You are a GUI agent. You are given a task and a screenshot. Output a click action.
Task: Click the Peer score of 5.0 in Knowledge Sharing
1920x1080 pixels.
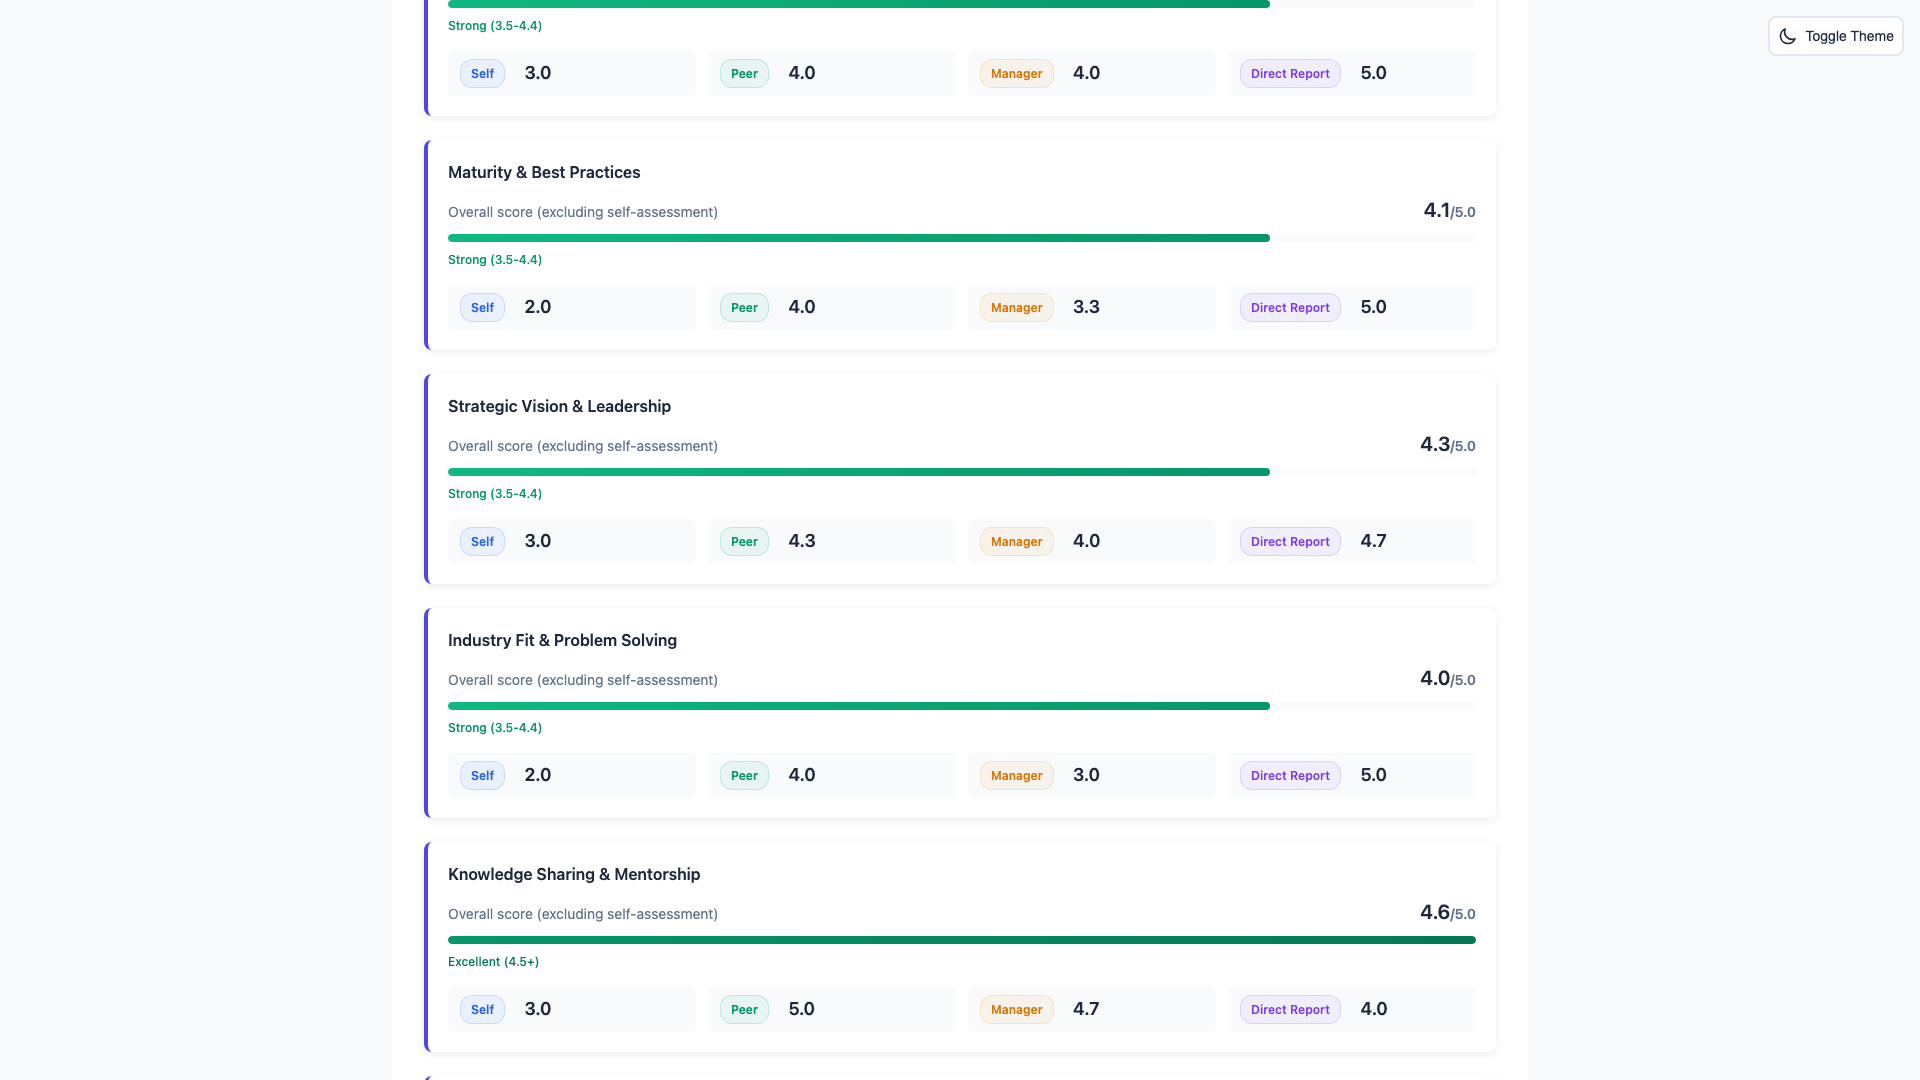click(801, 1009)
